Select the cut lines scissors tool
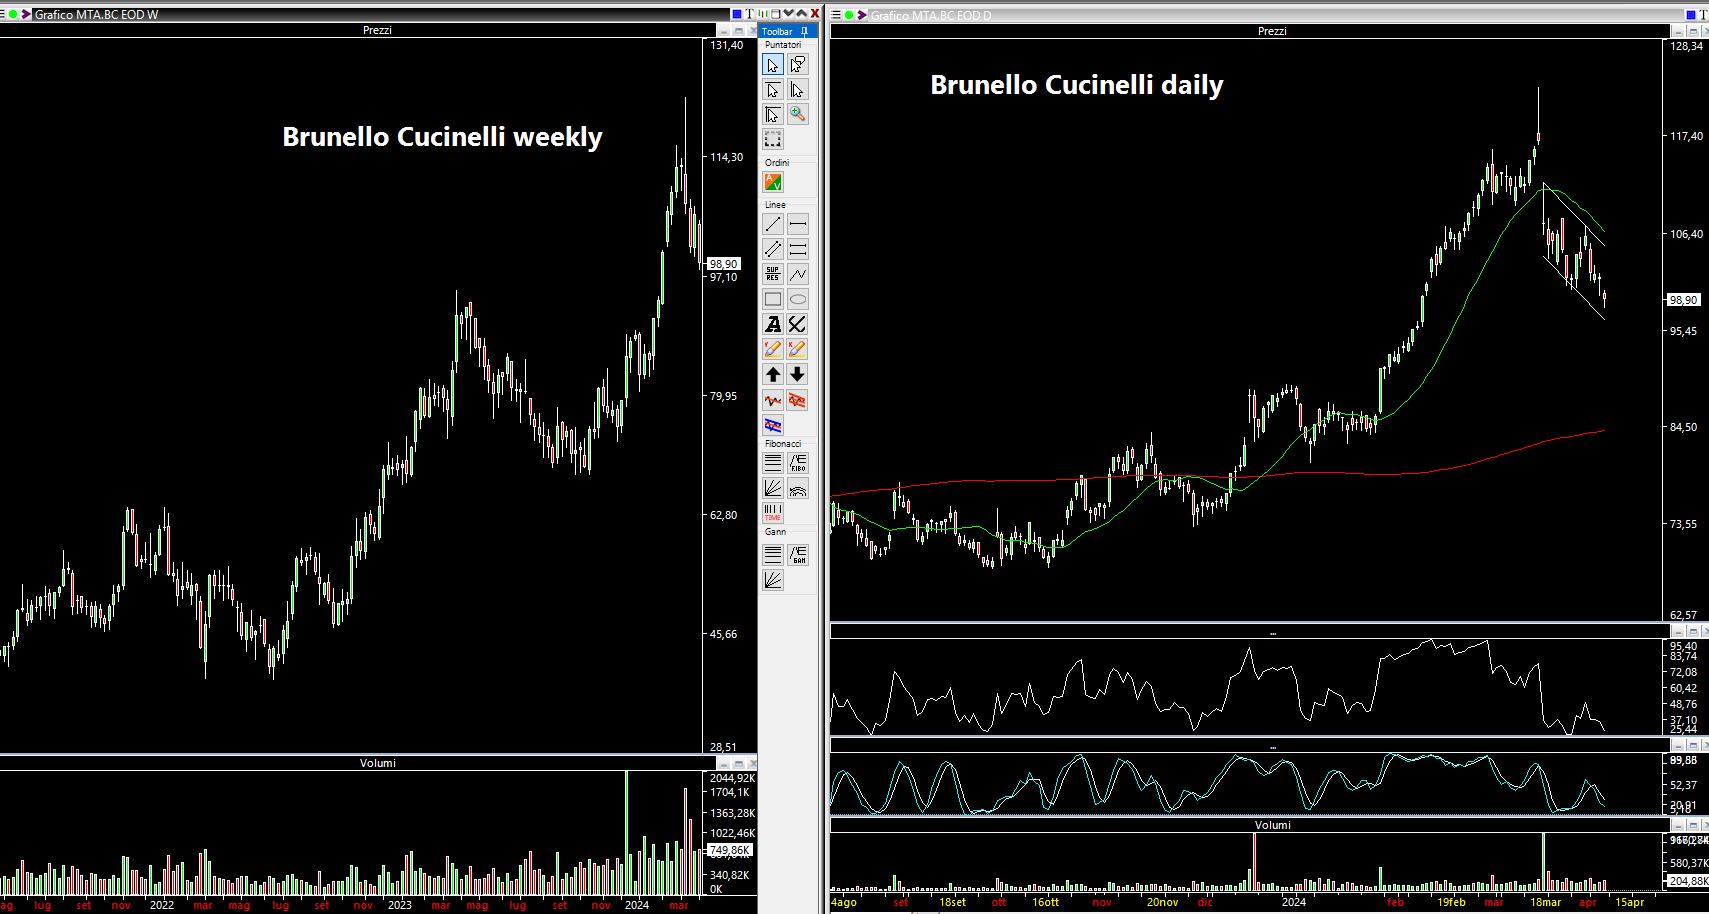 [x=798, y=324]
